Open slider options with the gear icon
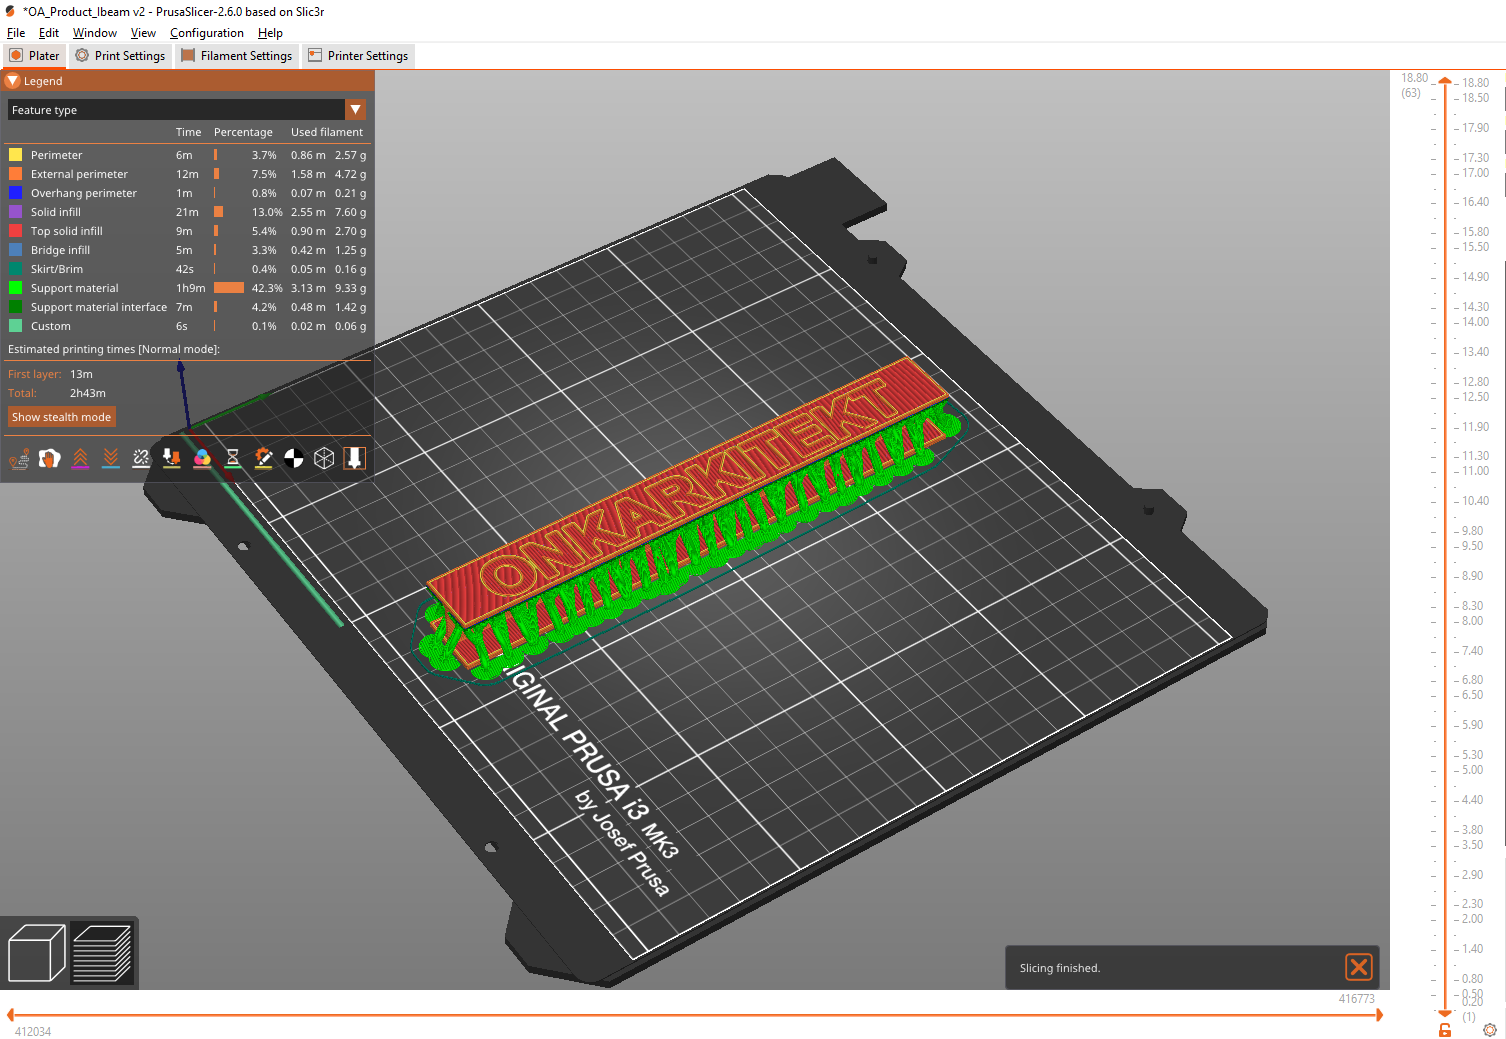The height and width of the screenshot is (1039, 1506). click(1489, 1029)
